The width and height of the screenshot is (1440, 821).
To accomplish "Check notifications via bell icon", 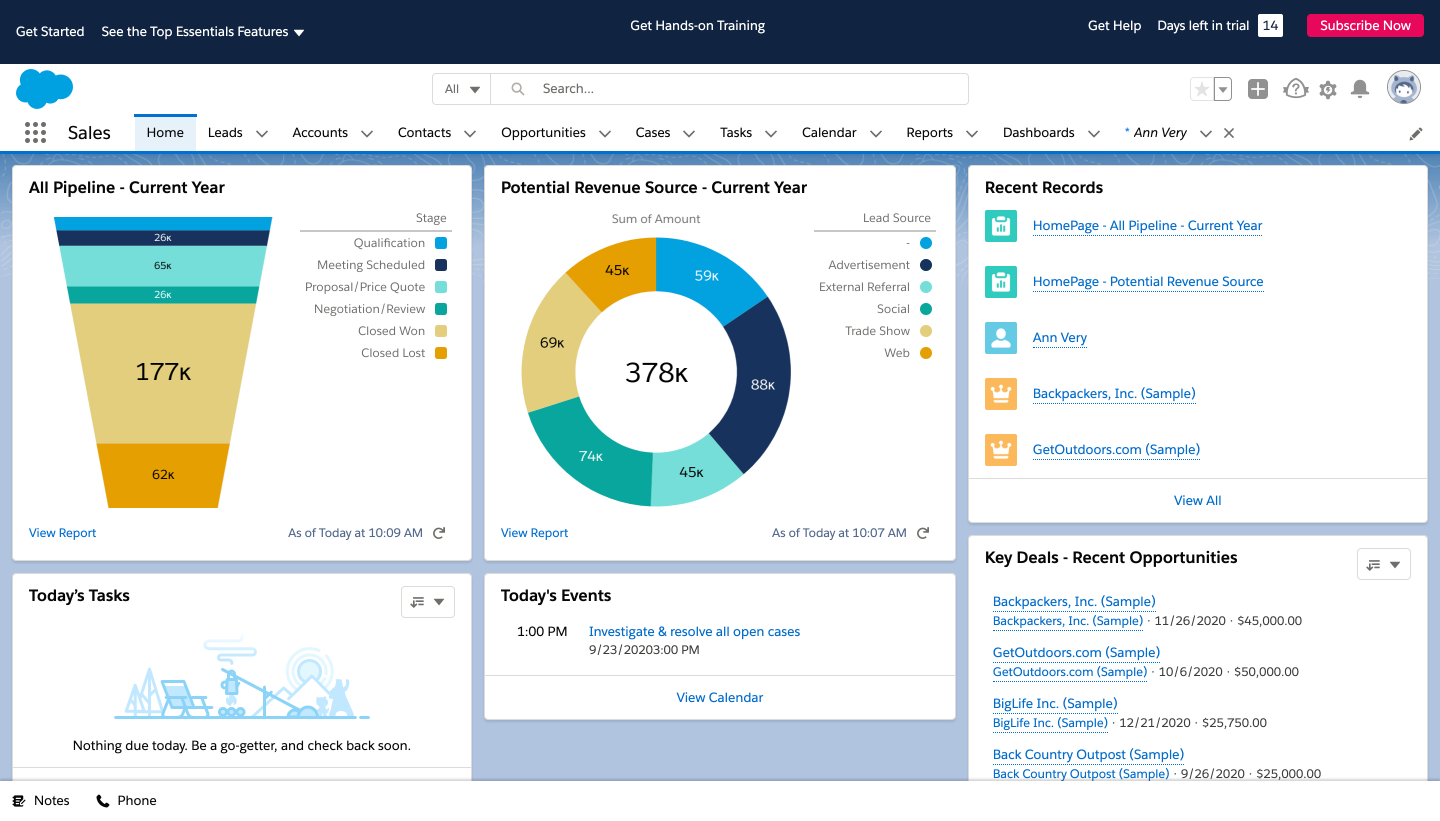I will click(1360, 89).
